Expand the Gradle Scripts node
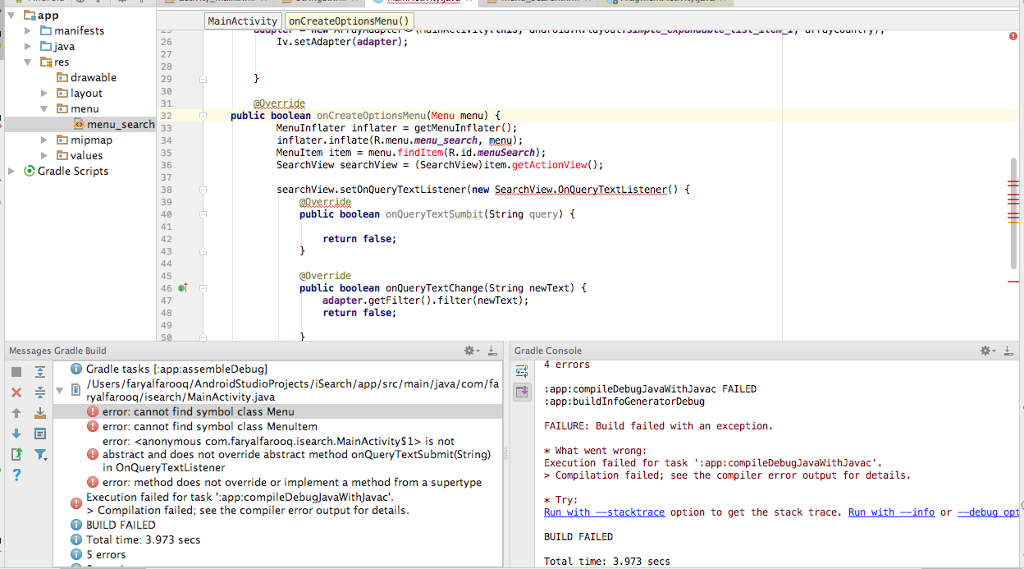 point(12,171)
